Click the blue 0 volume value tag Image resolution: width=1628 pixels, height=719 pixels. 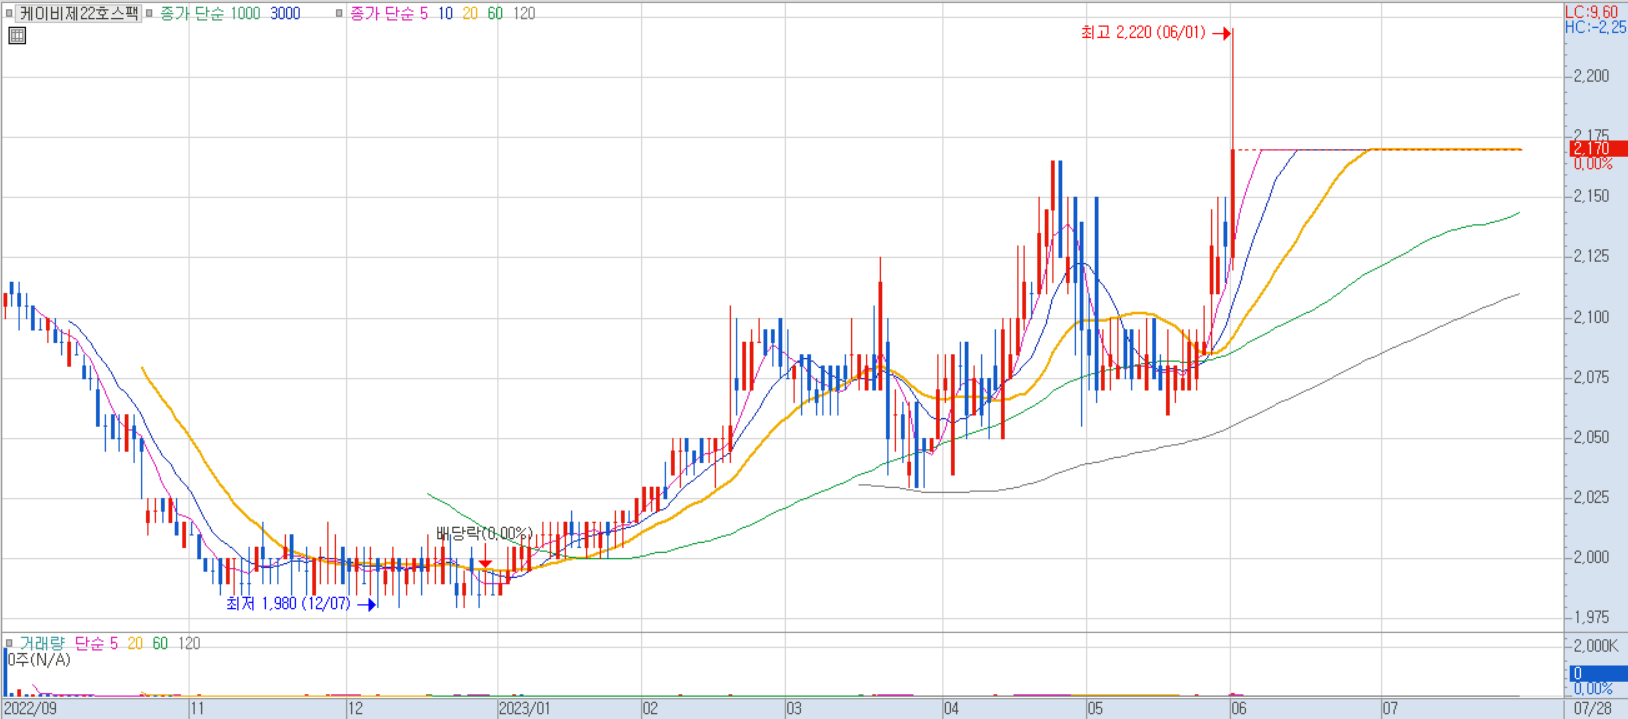[x=1597, y=674]
